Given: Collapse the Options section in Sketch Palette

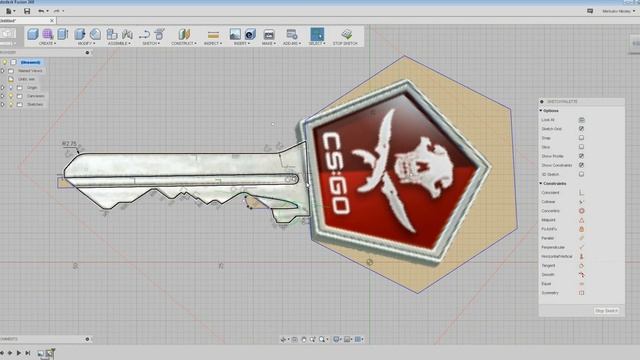Looking at the screenshot, I should pyautogui.click(x=541, y=111).
